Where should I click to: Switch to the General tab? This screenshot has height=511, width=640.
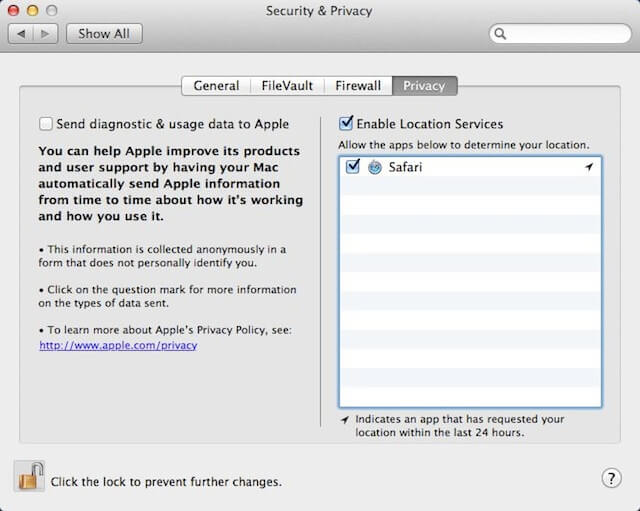[x=216, y=86]
